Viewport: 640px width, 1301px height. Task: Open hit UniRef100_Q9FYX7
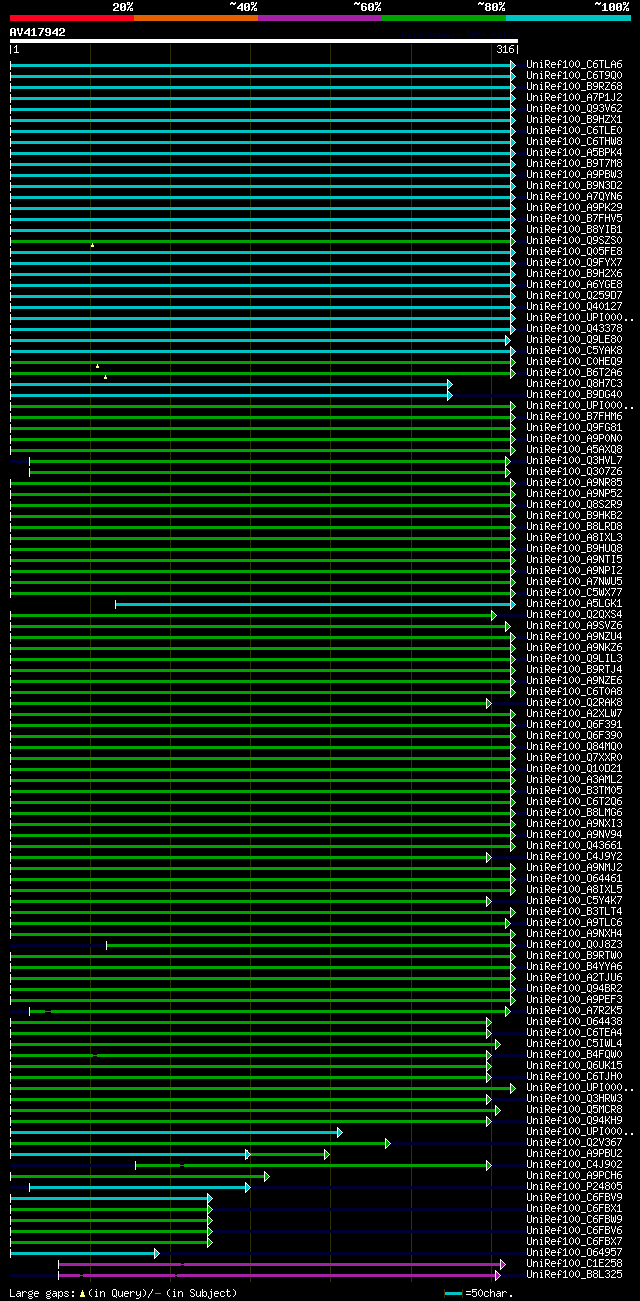tap(574, 262)
